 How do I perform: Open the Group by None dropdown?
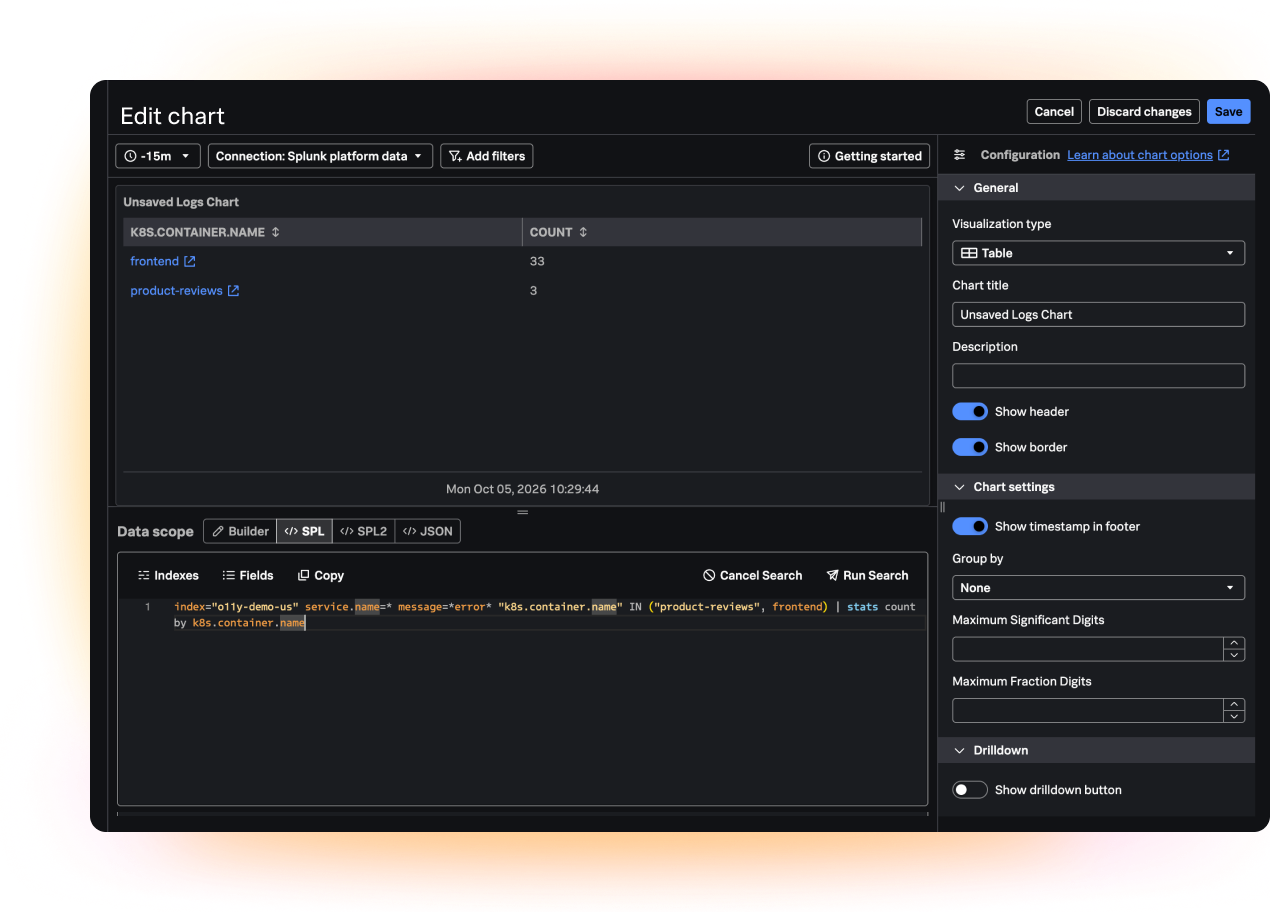(1098, 588)
